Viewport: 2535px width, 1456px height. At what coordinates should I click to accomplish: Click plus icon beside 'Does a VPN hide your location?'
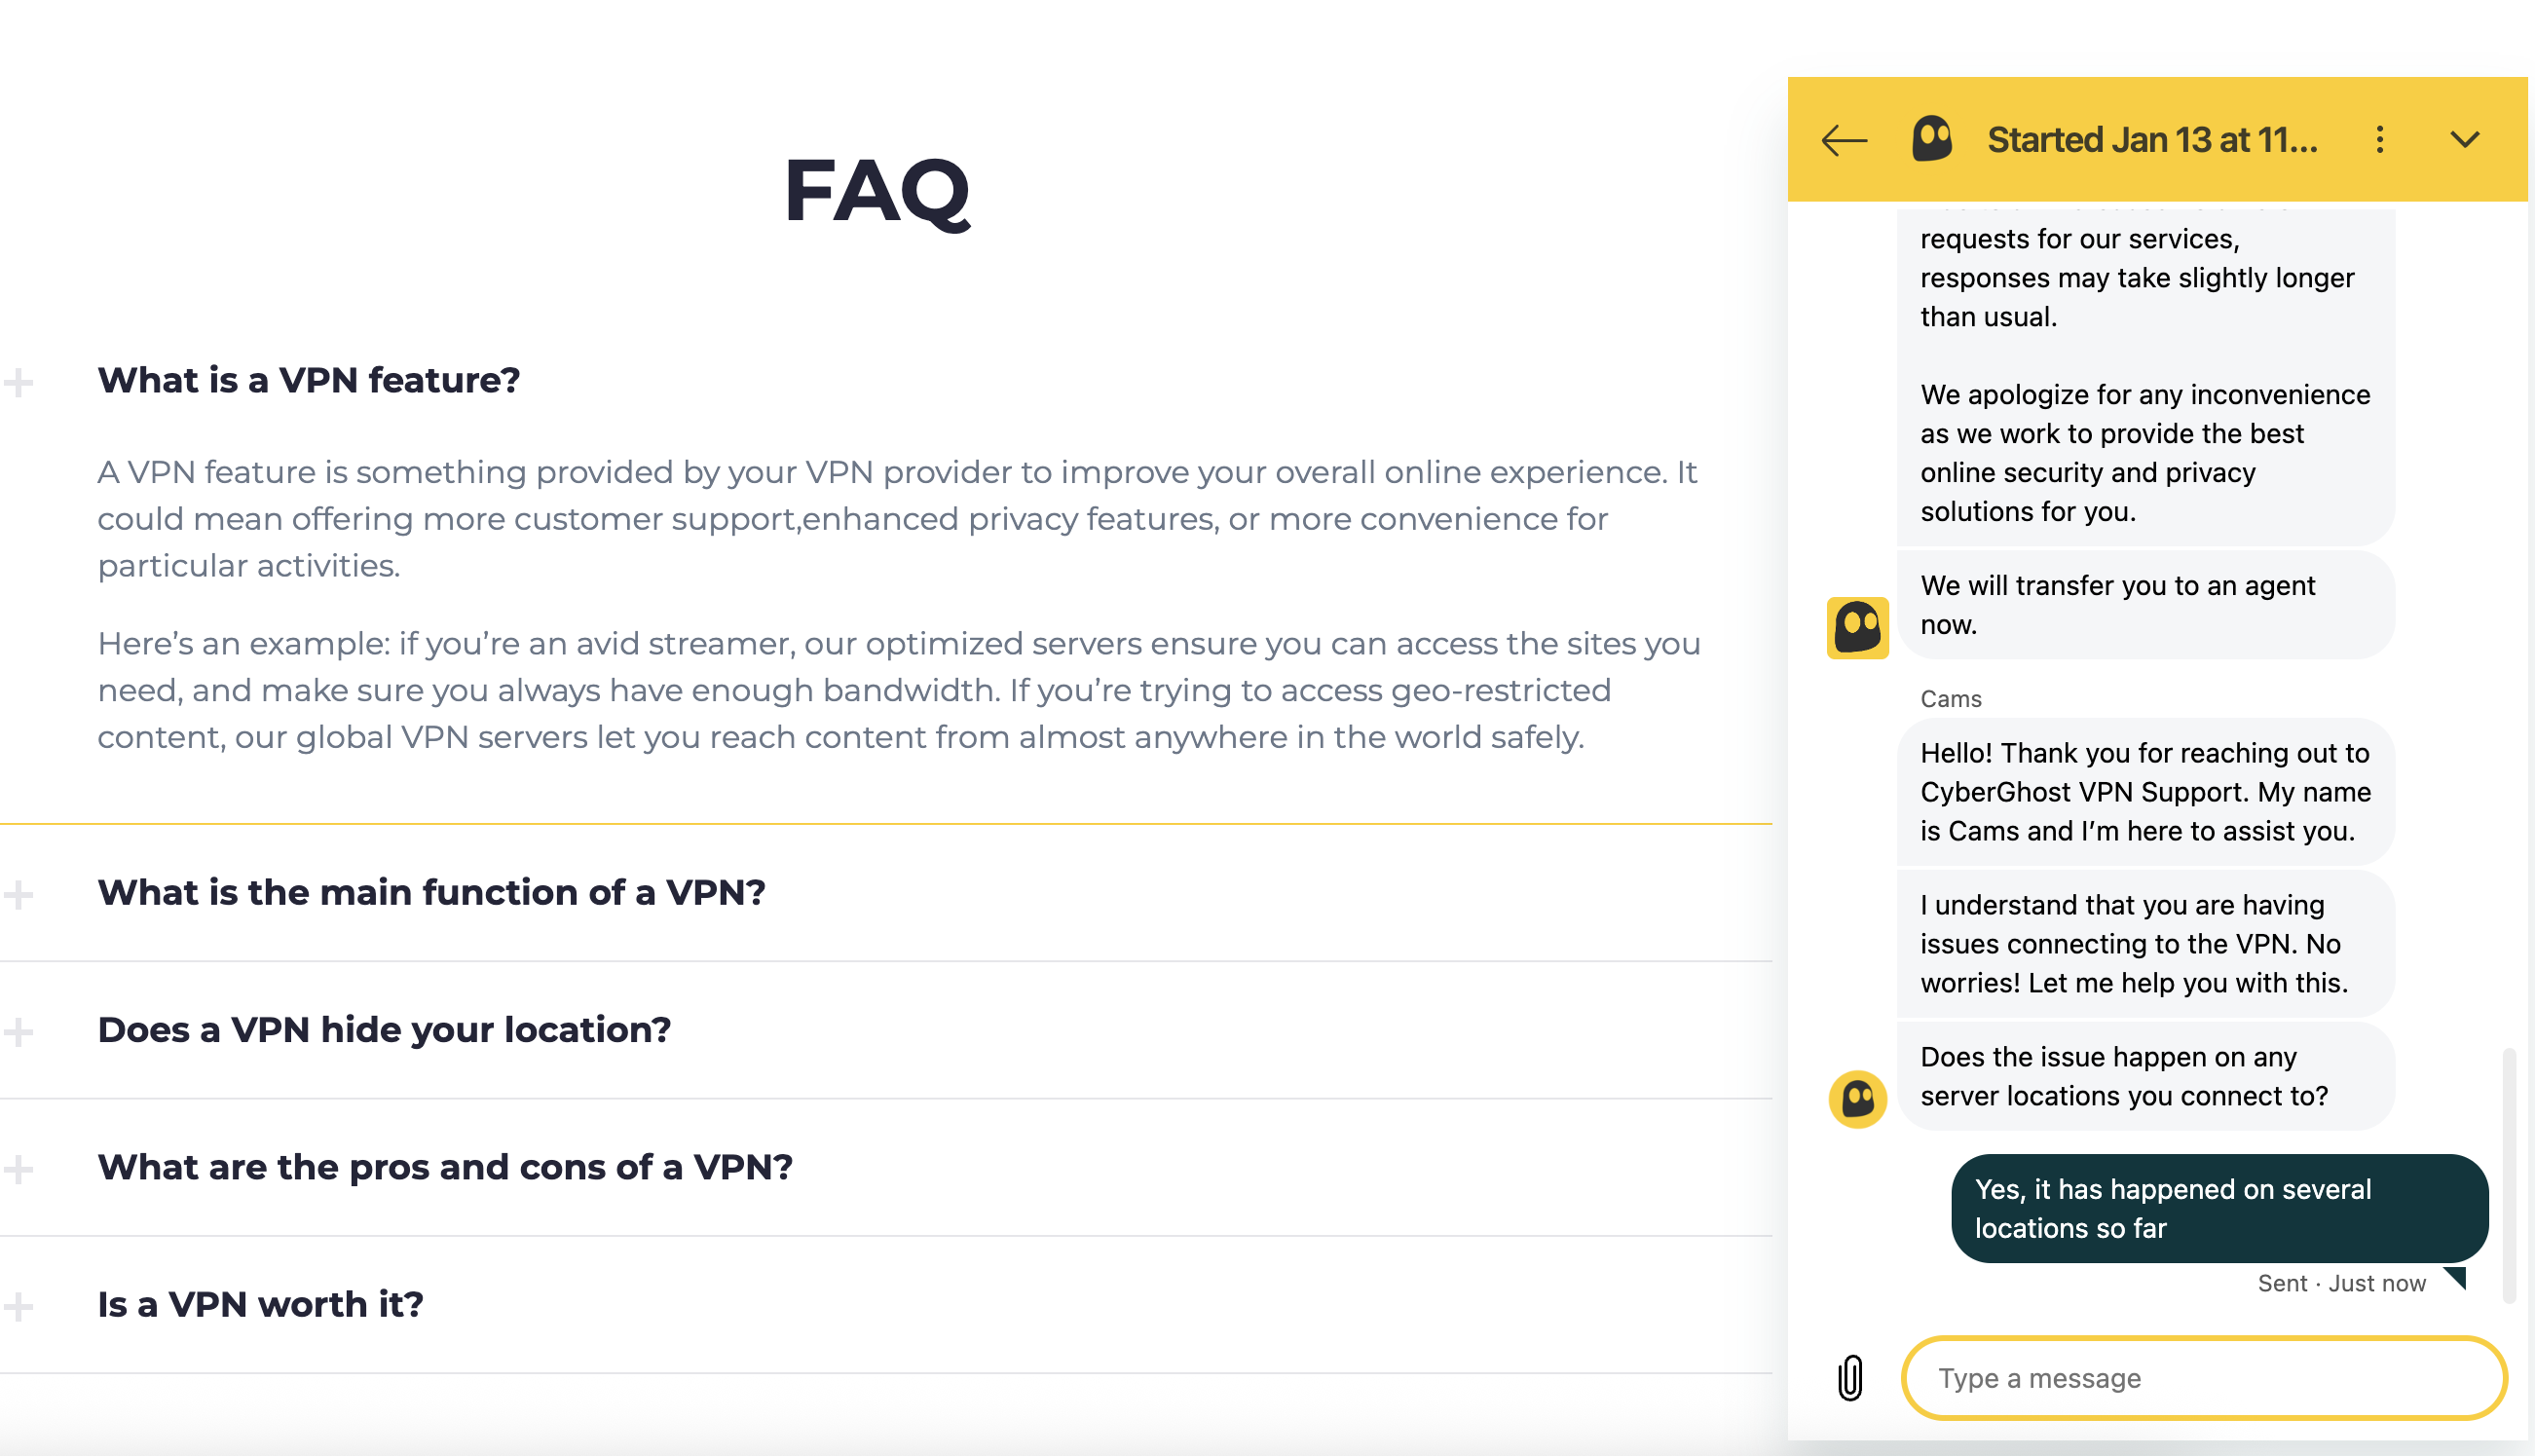point(18,1031)
